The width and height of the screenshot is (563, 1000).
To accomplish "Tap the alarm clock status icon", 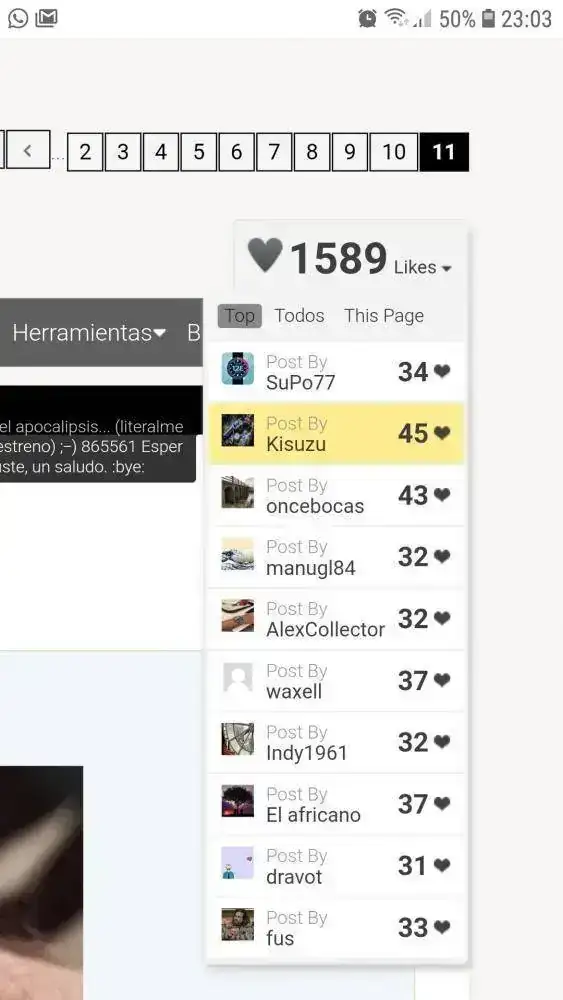I will [x=367, y=18].
